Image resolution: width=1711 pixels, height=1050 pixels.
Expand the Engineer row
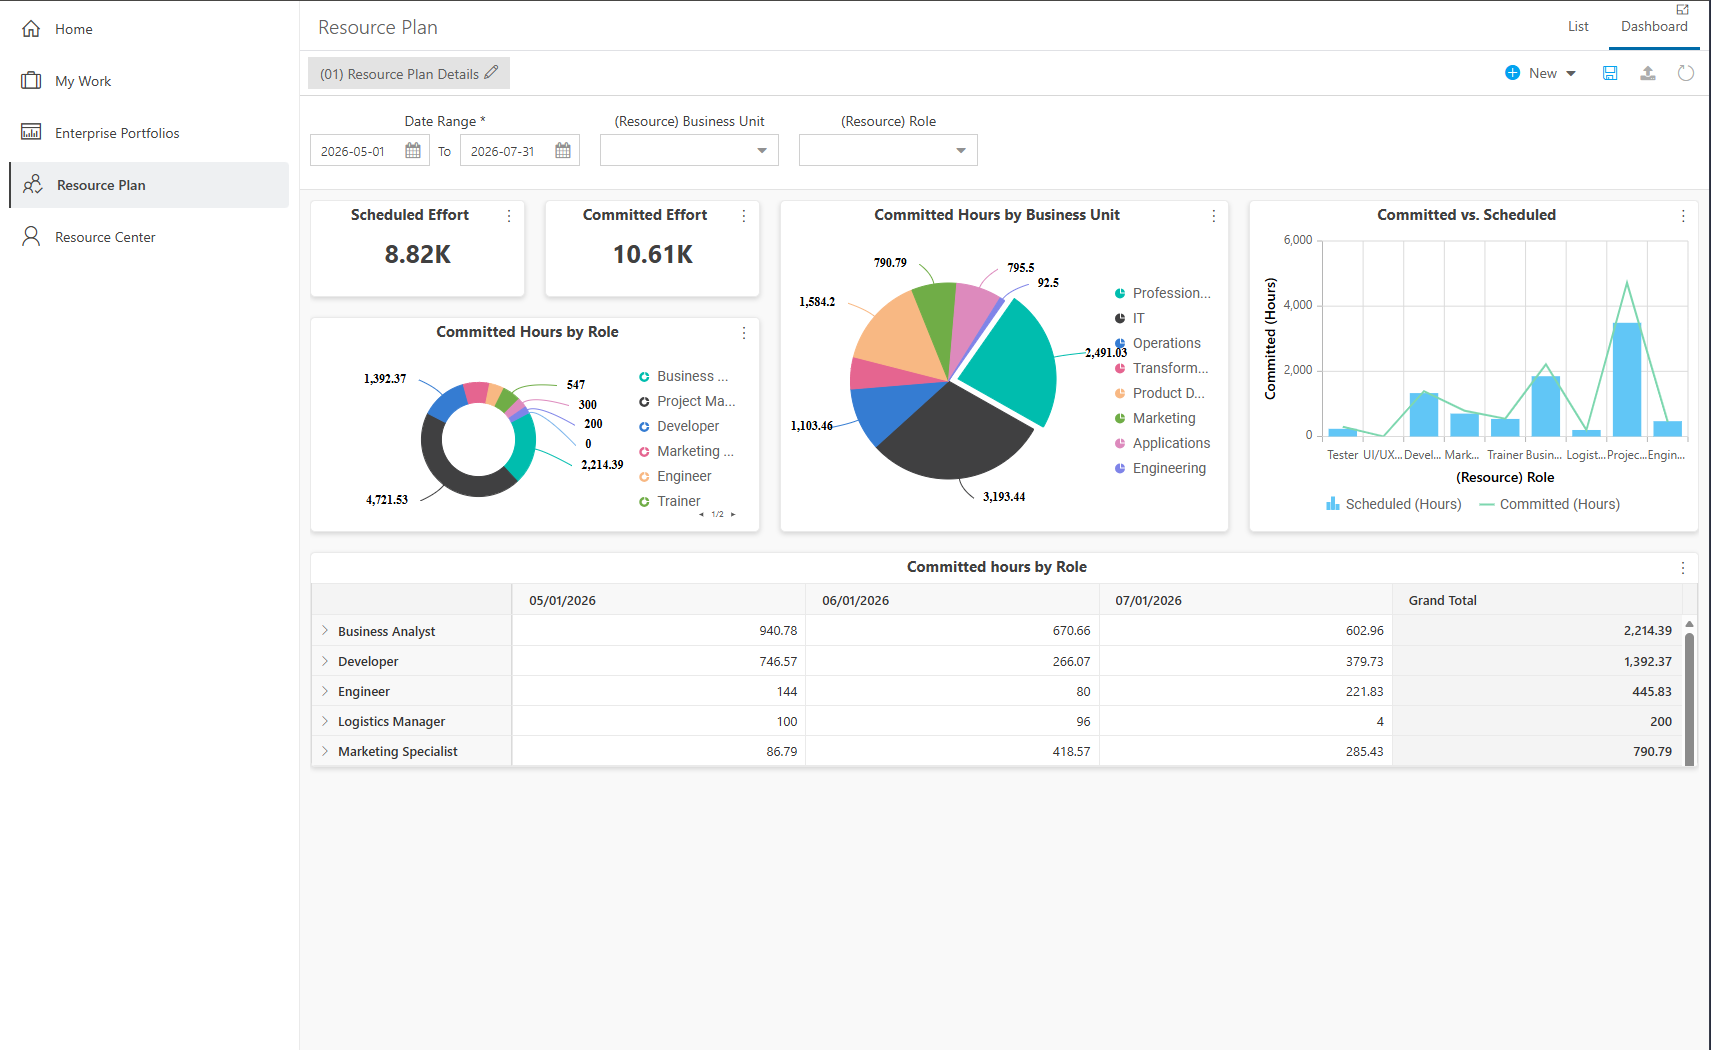[325, 691]
